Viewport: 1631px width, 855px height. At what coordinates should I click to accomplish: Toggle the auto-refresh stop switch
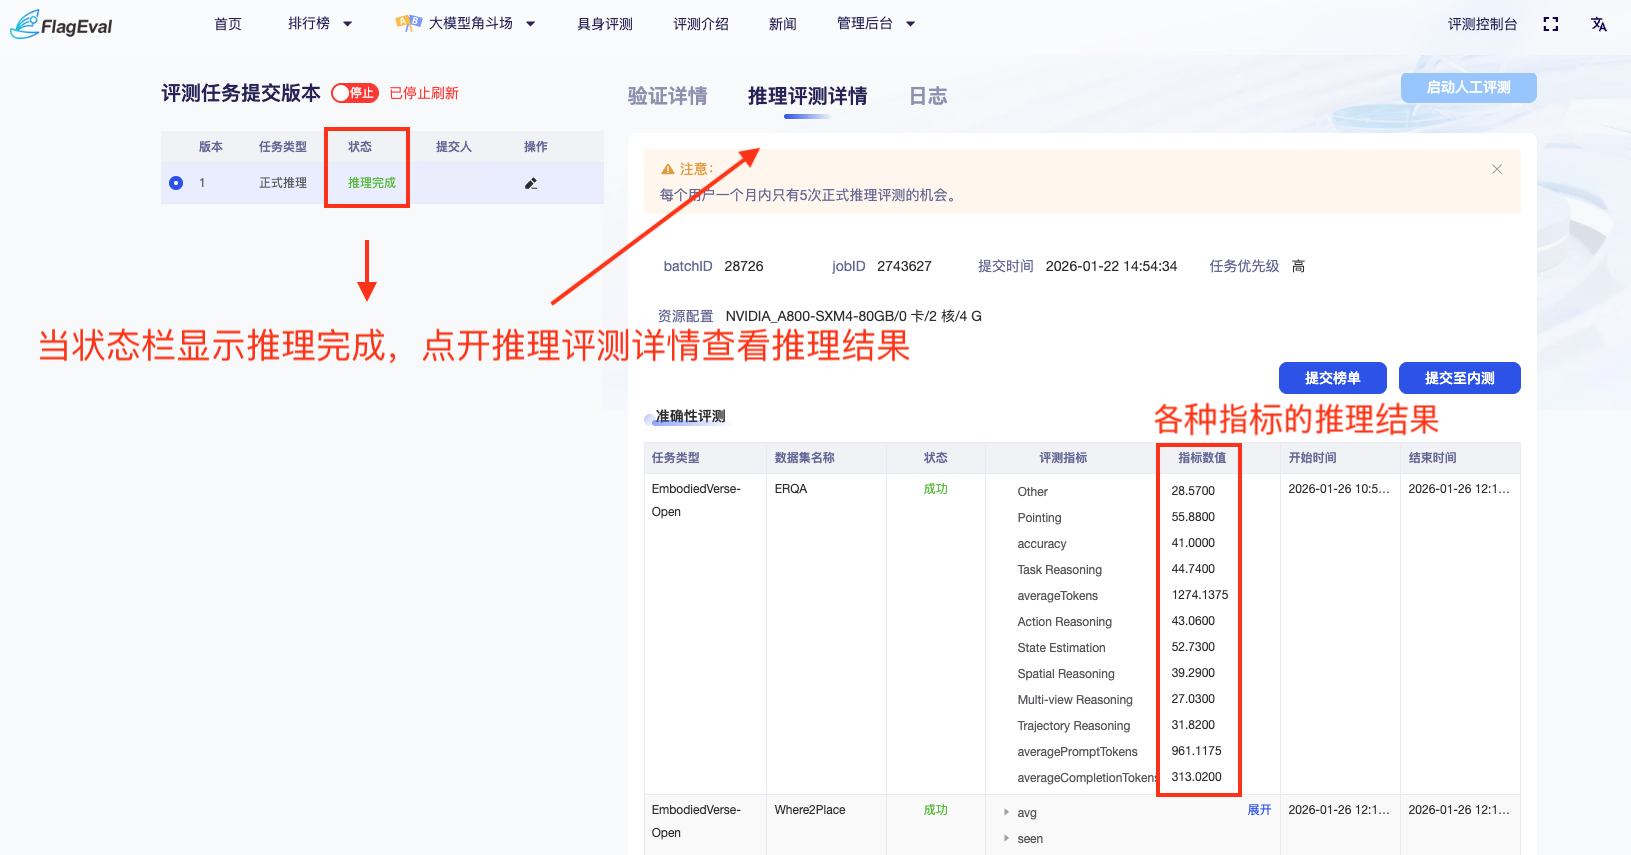pos(355,93)
